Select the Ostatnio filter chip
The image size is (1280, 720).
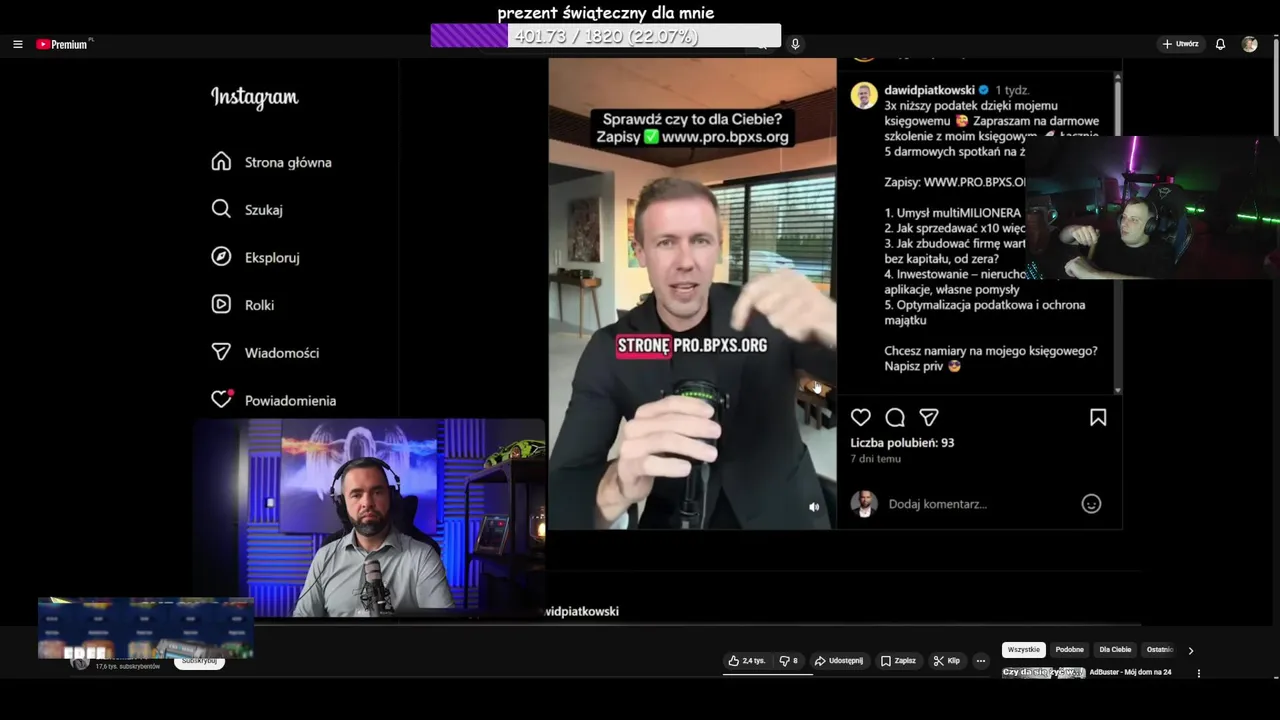coord(1160,650)
